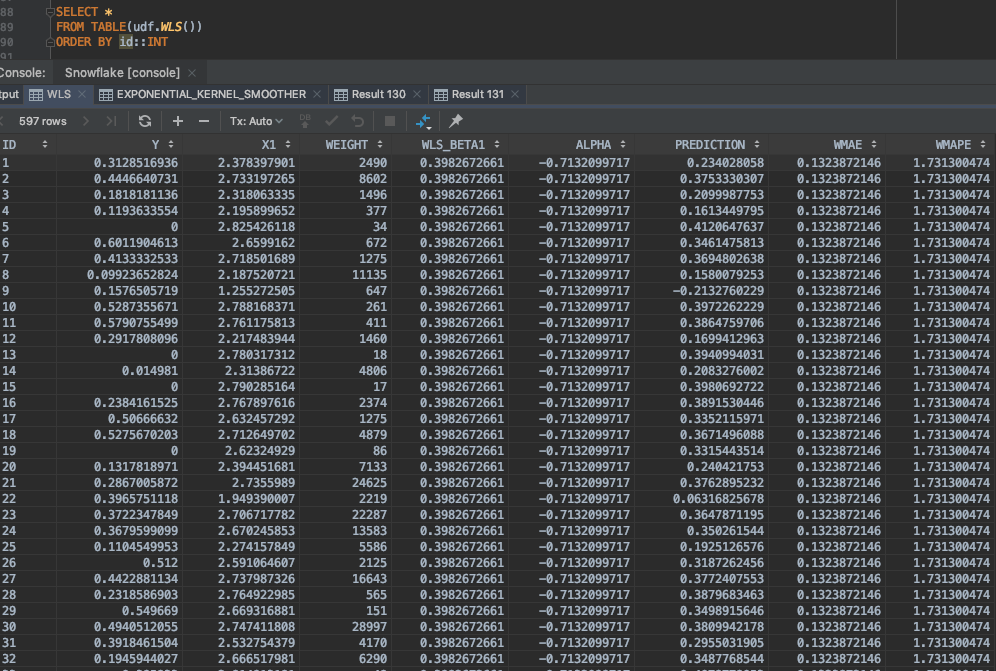Close the Snowflake [console] tab
The width and height of the screenshot is (996, 671).
point(192,73)
